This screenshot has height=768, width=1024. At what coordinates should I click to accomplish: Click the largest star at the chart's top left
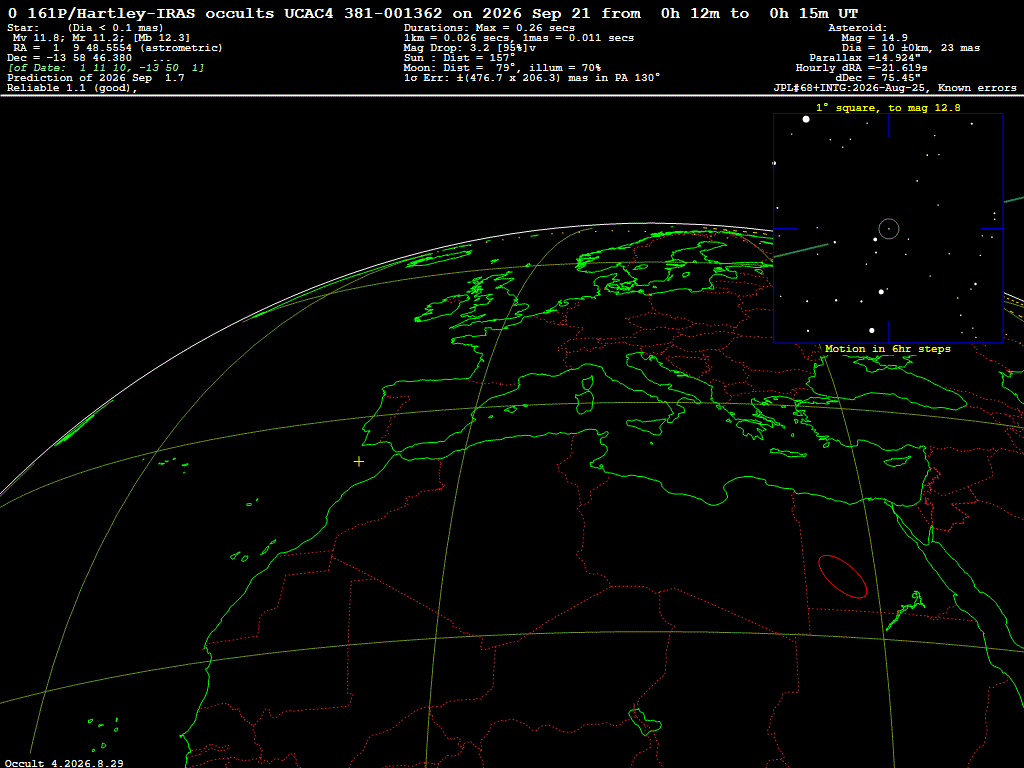[806, 119]
